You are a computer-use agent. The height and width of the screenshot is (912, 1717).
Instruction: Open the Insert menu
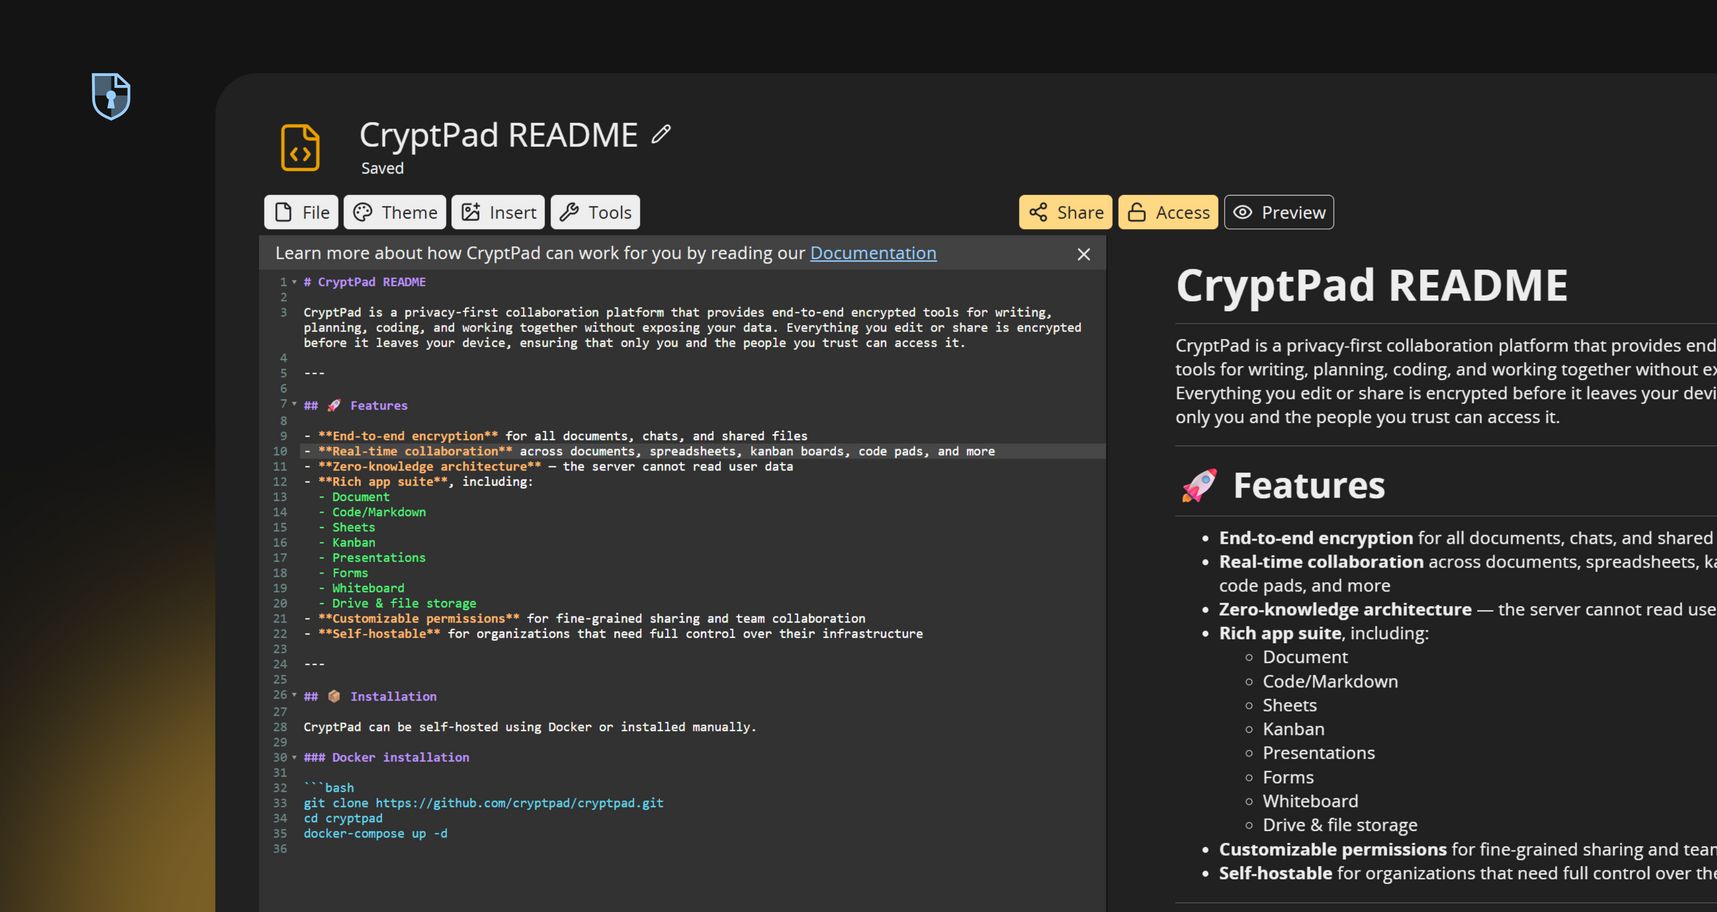point(498,212)
